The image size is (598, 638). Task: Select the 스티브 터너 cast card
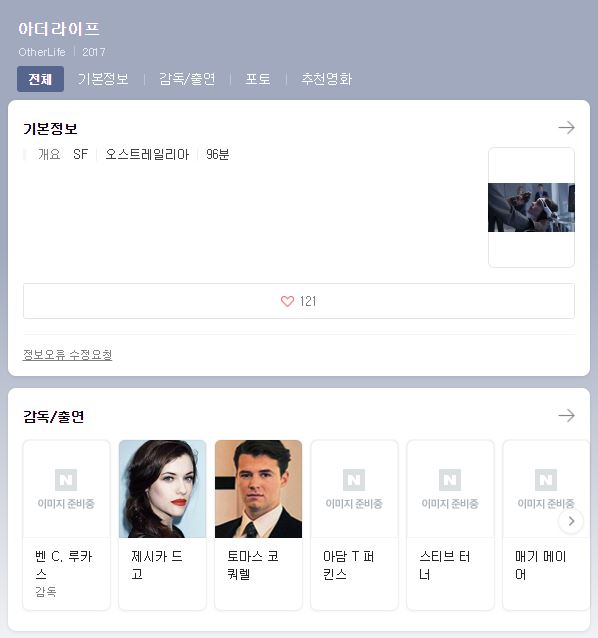(x=450, y=525)
